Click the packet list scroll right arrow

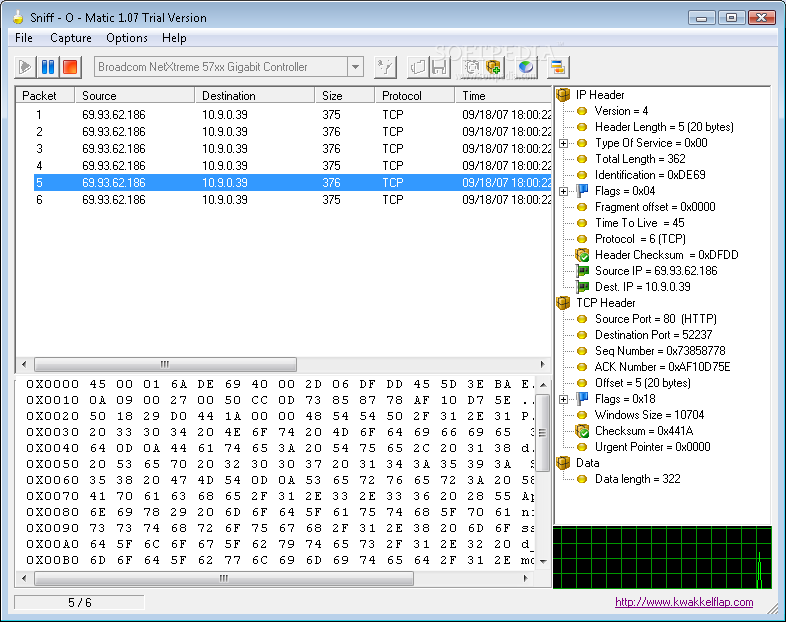pos(542,364)
